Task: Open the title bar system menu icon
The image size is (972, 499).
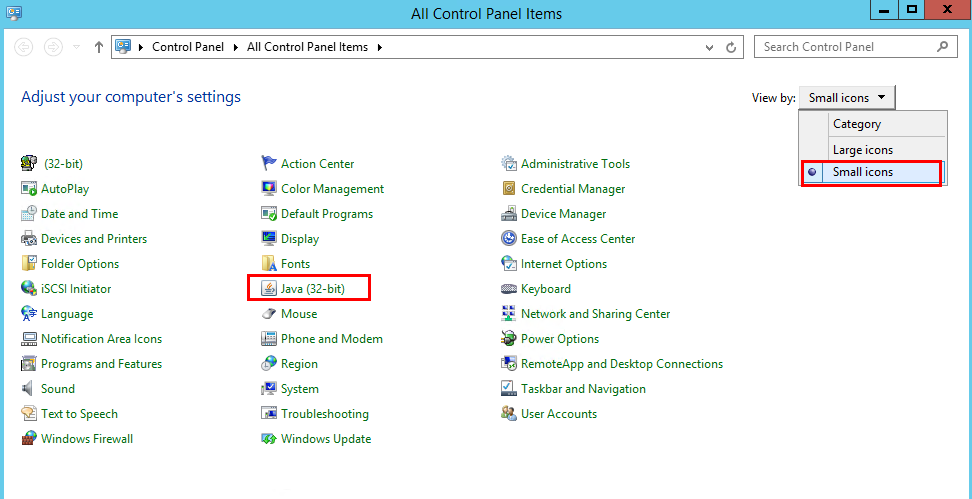Action: (x=14, y=12)
